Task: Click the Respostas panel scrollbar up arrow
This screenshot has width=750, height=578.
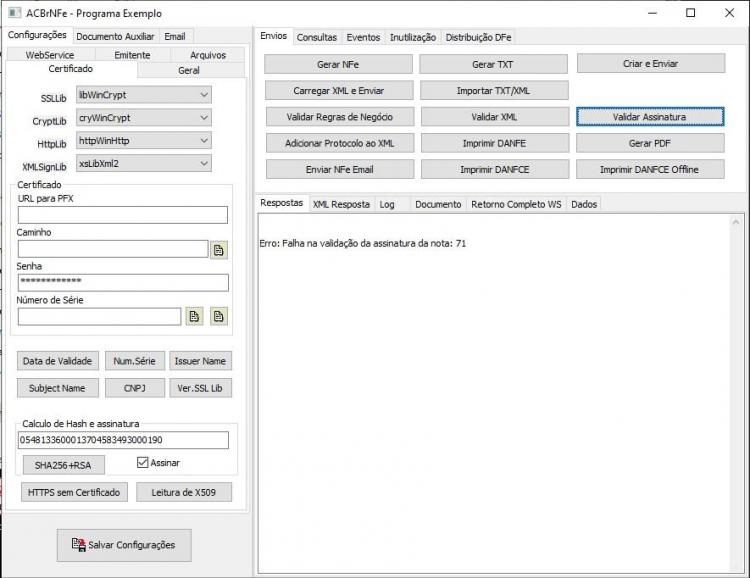Action: coord(736,222)
